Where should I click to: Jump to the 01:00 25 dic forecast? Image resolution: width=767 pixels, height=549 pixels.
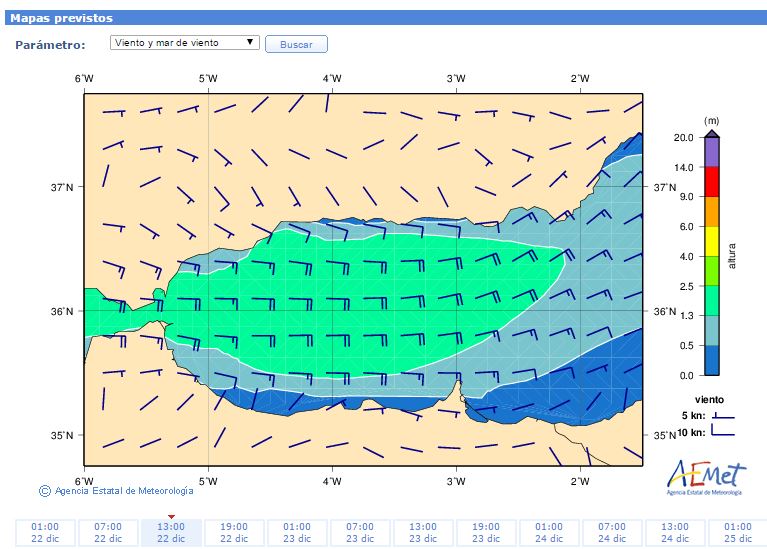(737, 532)
